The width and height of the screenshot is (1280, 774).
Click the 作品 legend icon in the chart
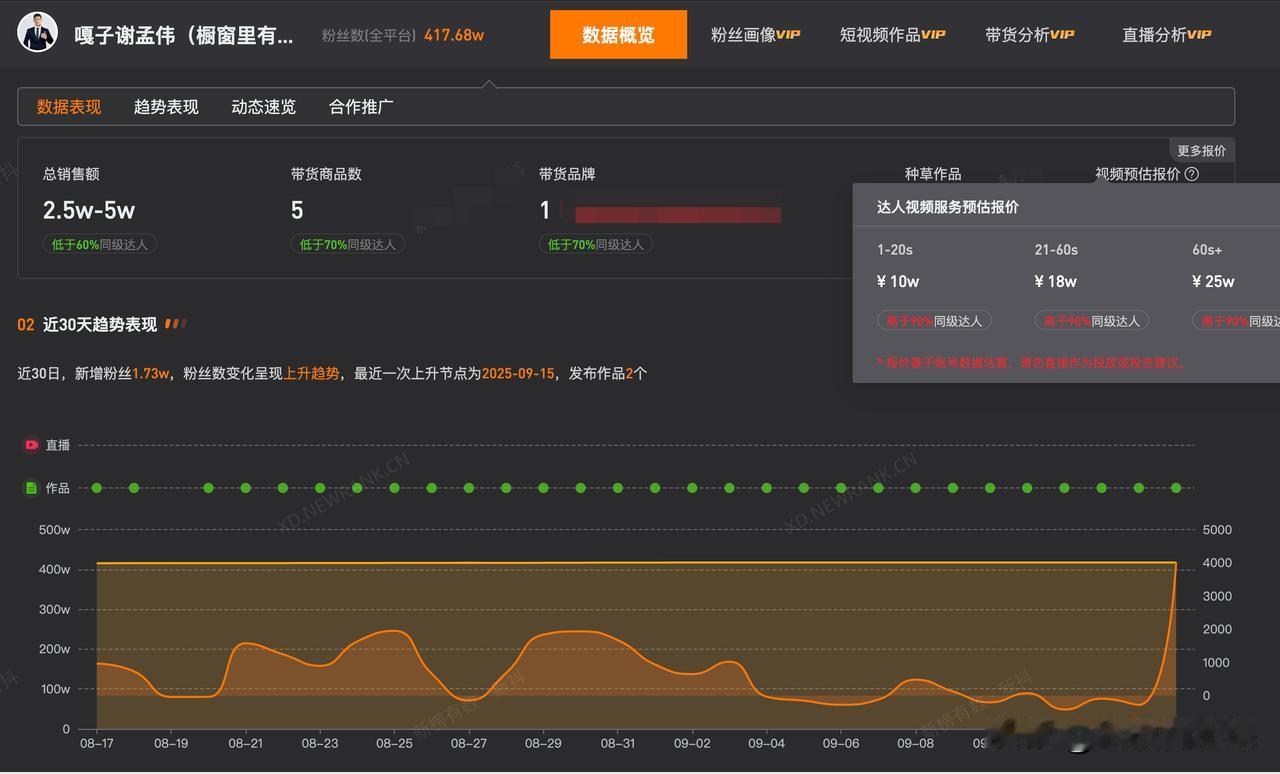coord(32,488)
